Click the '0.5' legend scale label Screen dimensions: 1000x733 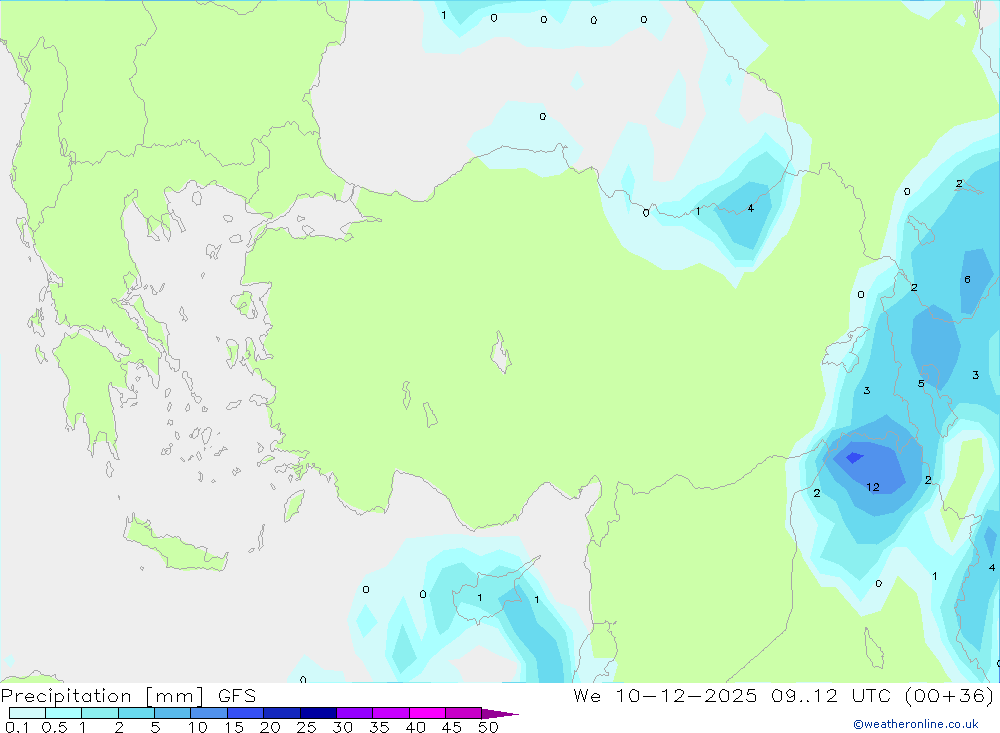[54, 727]
